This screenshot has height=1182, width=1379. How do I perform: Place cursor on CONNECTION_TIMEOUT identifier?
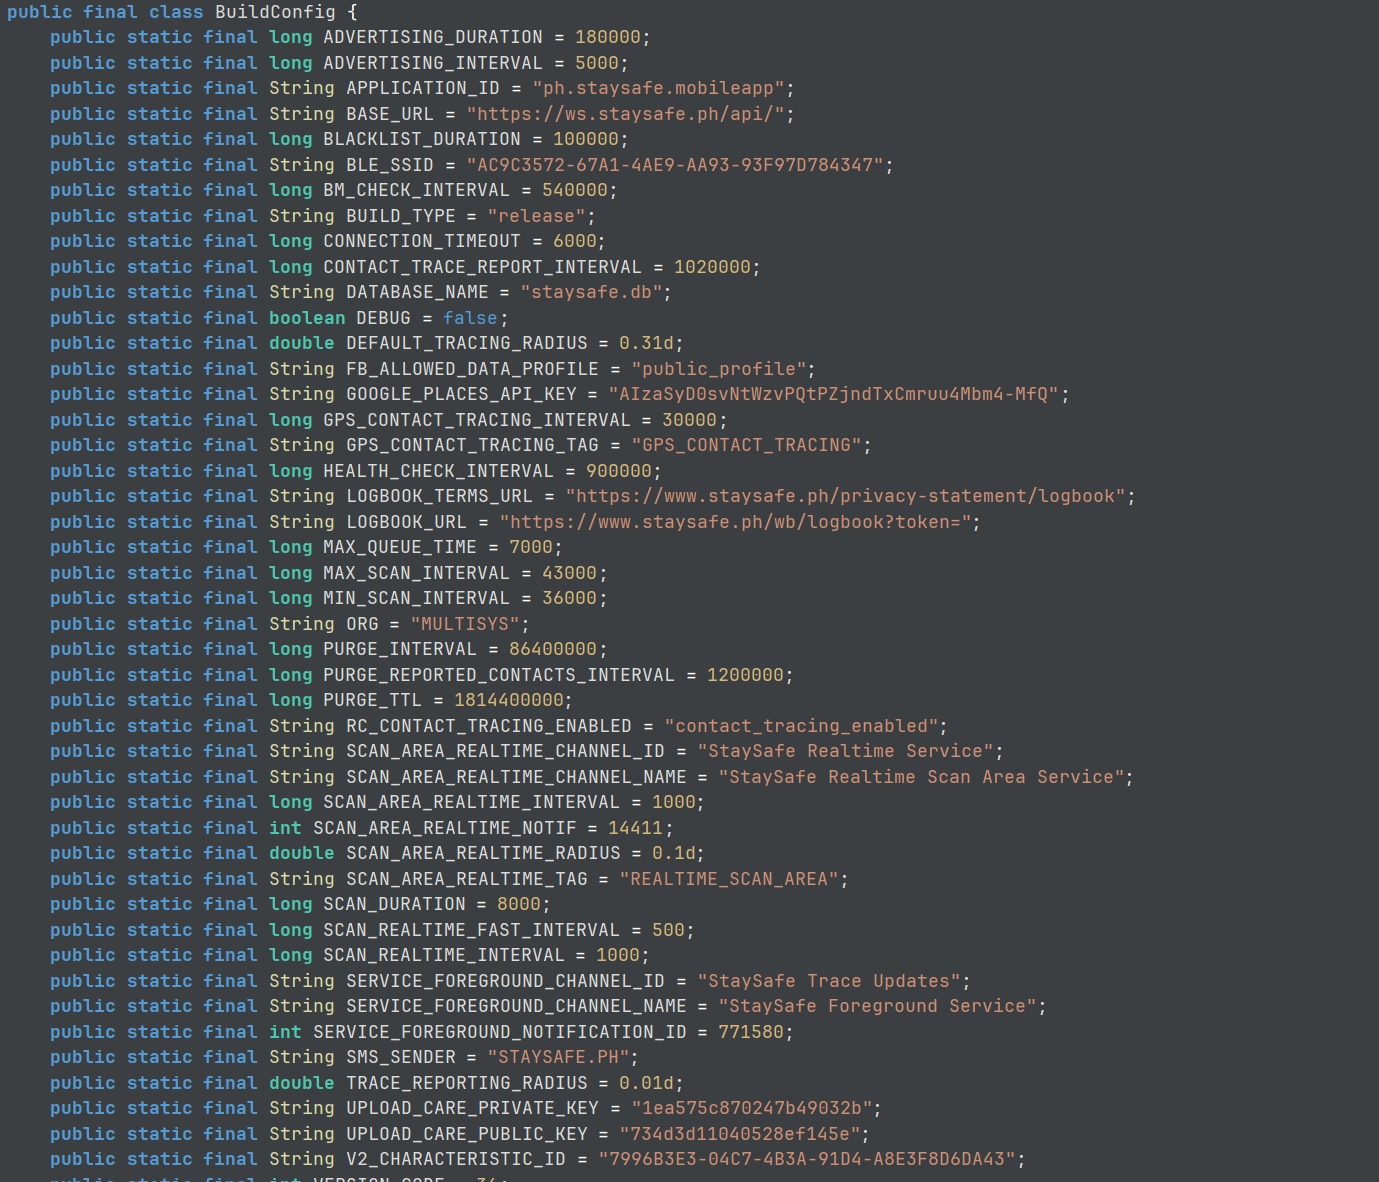422,241
